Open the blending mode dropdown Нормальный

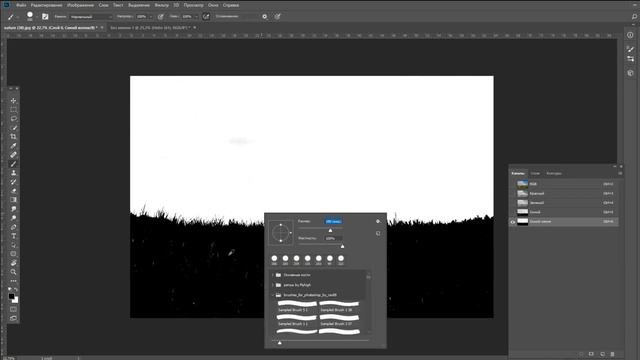91,17
